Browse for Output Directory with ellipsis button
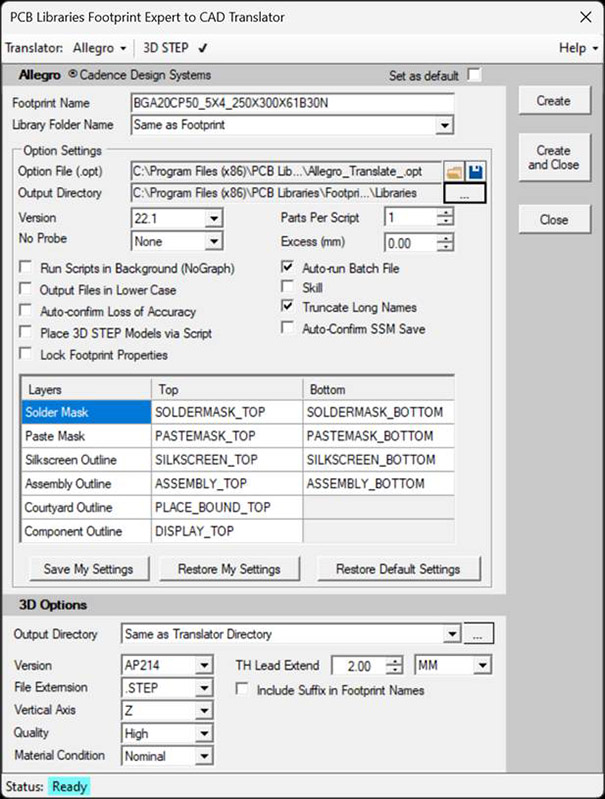 pyautogui.click(x=464, y=194)
